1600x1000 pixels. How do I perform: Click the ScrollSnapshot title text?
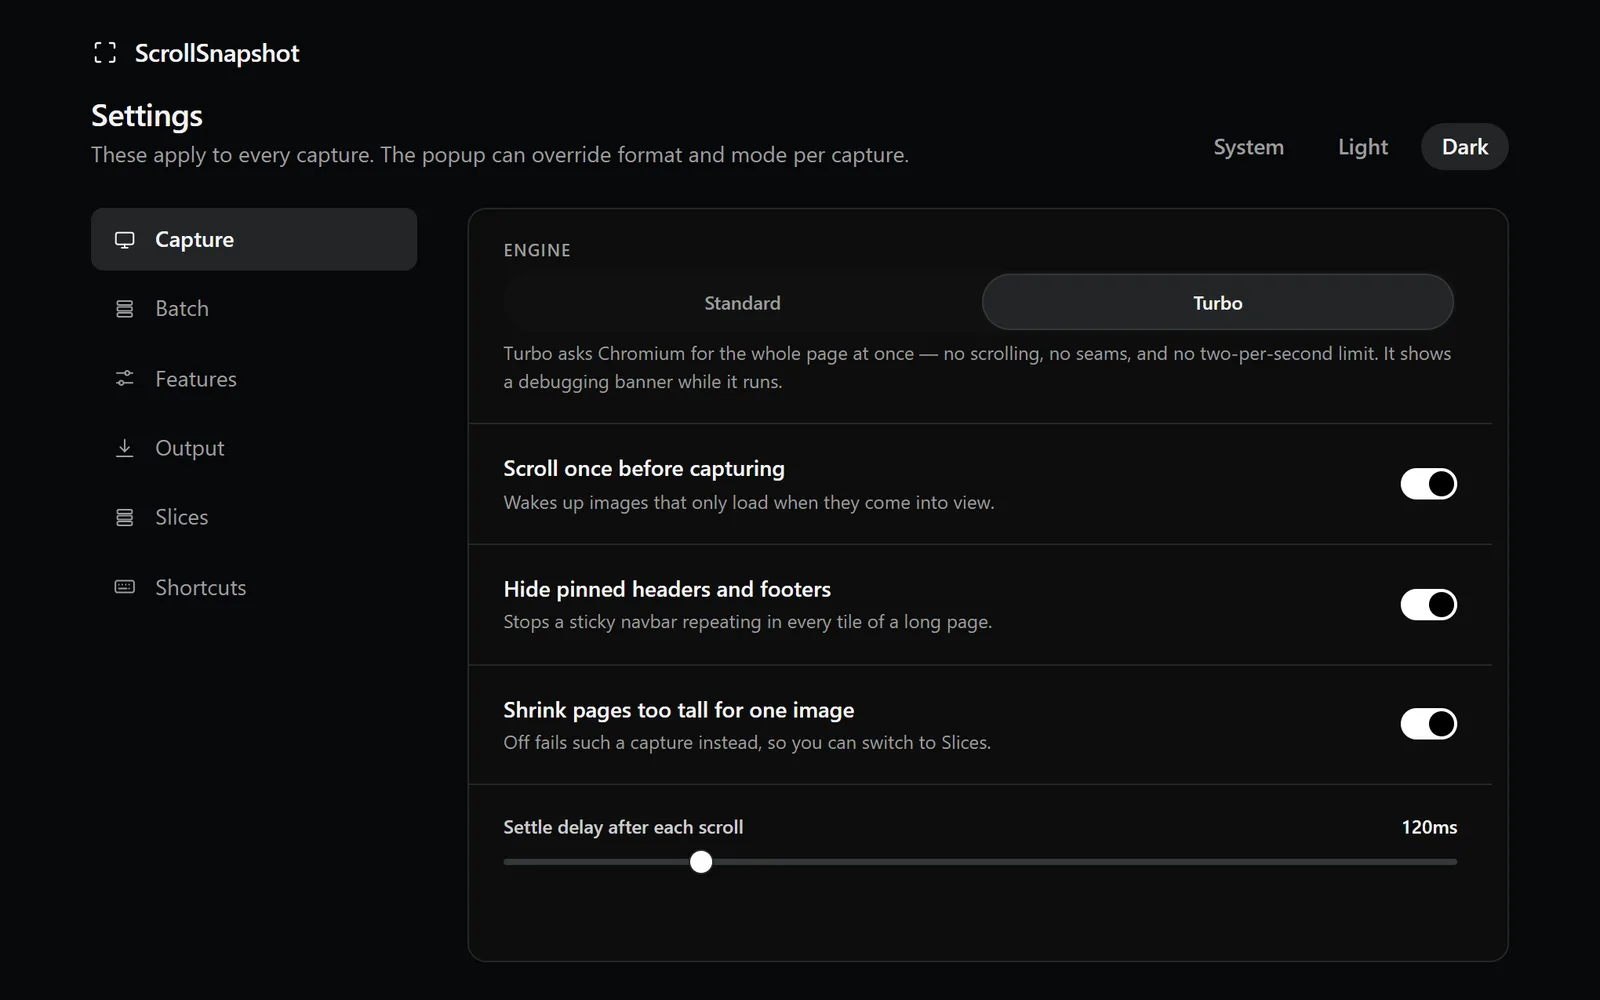217,53
